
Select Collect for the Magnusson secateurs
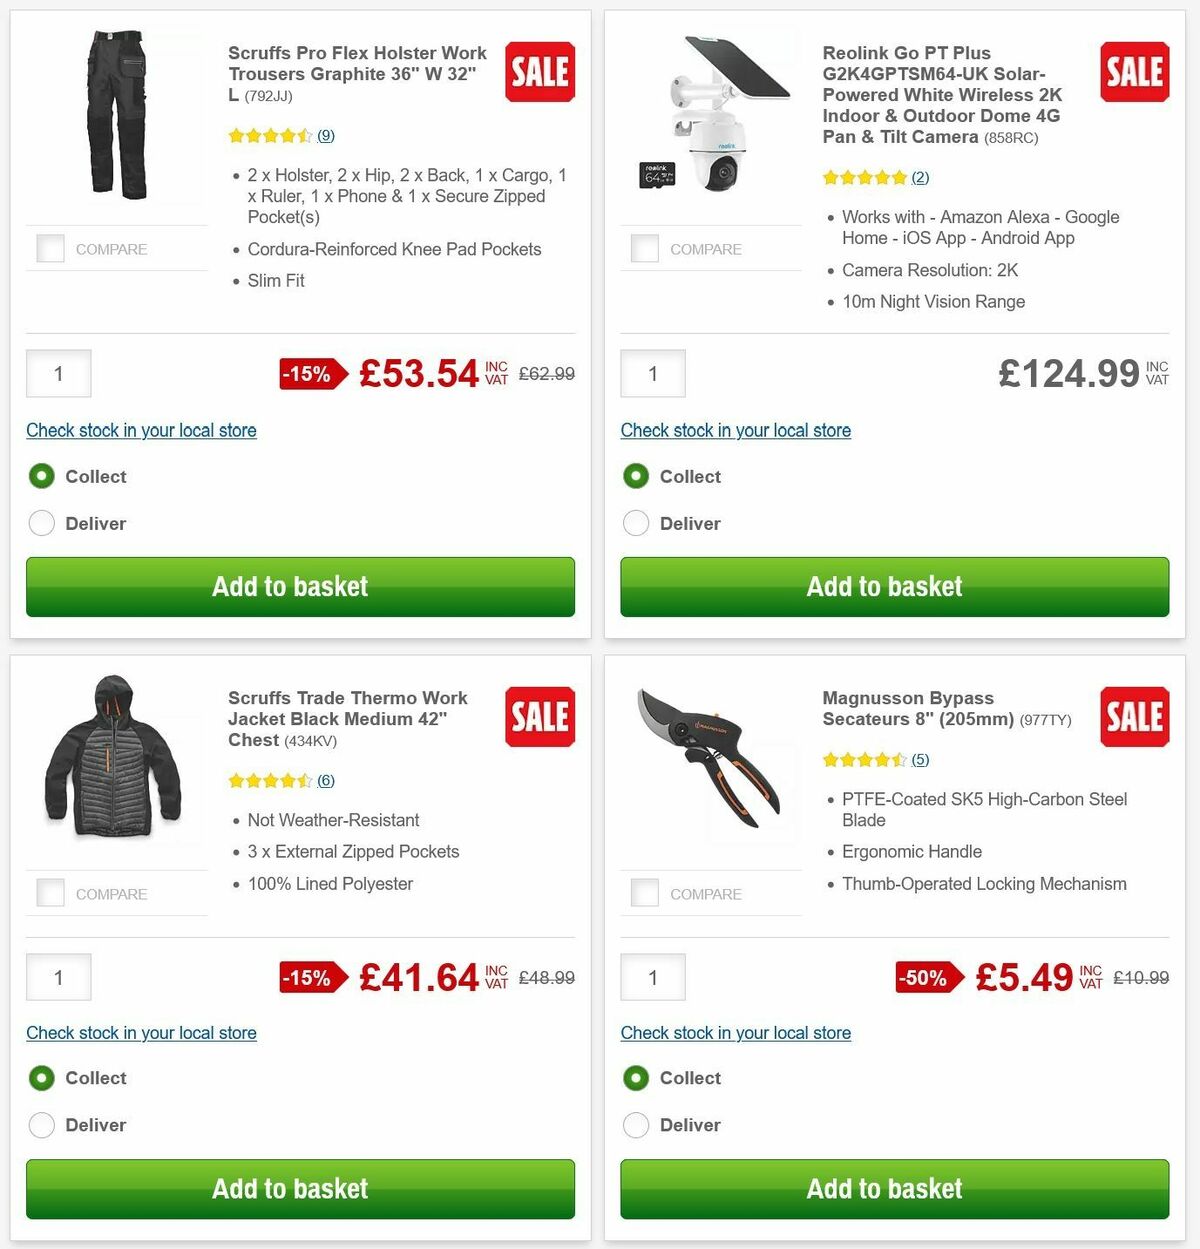[x=636, y=1078]
